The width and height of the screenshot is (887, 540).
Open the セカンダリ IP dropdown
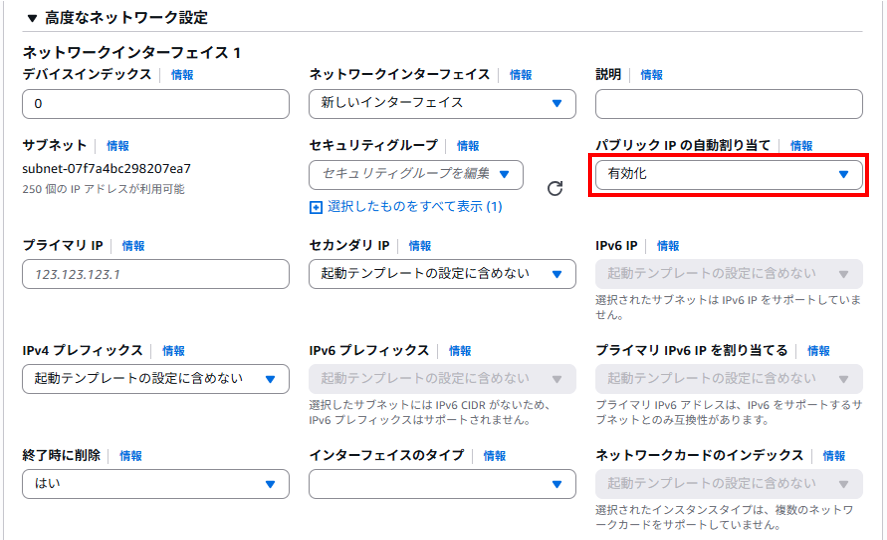[442, 274]
